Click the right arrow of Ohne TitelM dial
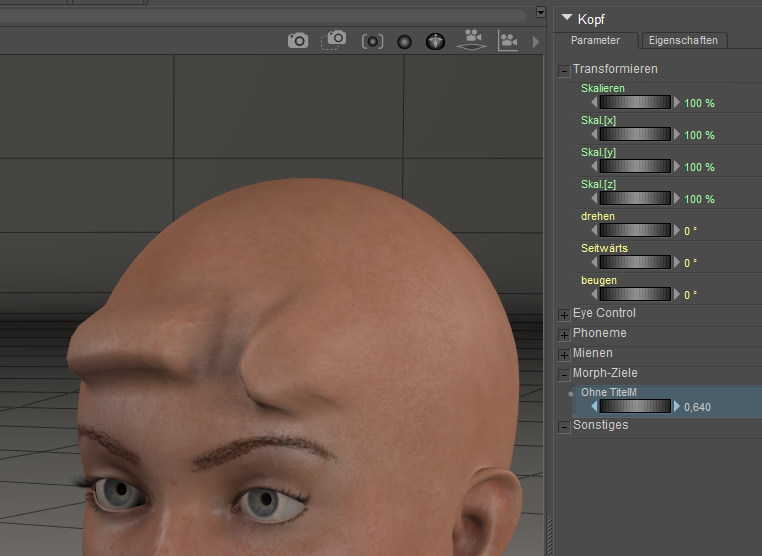Image resolution: width=762 pixels, height=556 pixels. click(676, 406)
